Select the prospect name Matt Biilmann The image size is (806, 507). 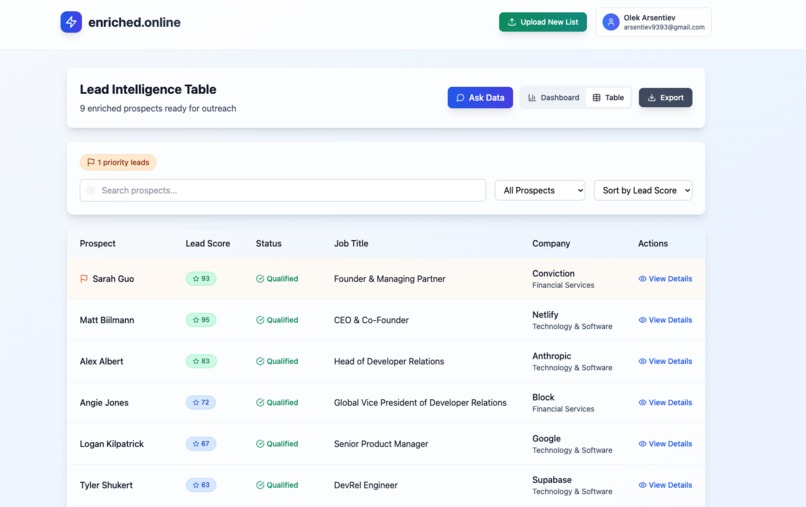(x=107, y=320)
